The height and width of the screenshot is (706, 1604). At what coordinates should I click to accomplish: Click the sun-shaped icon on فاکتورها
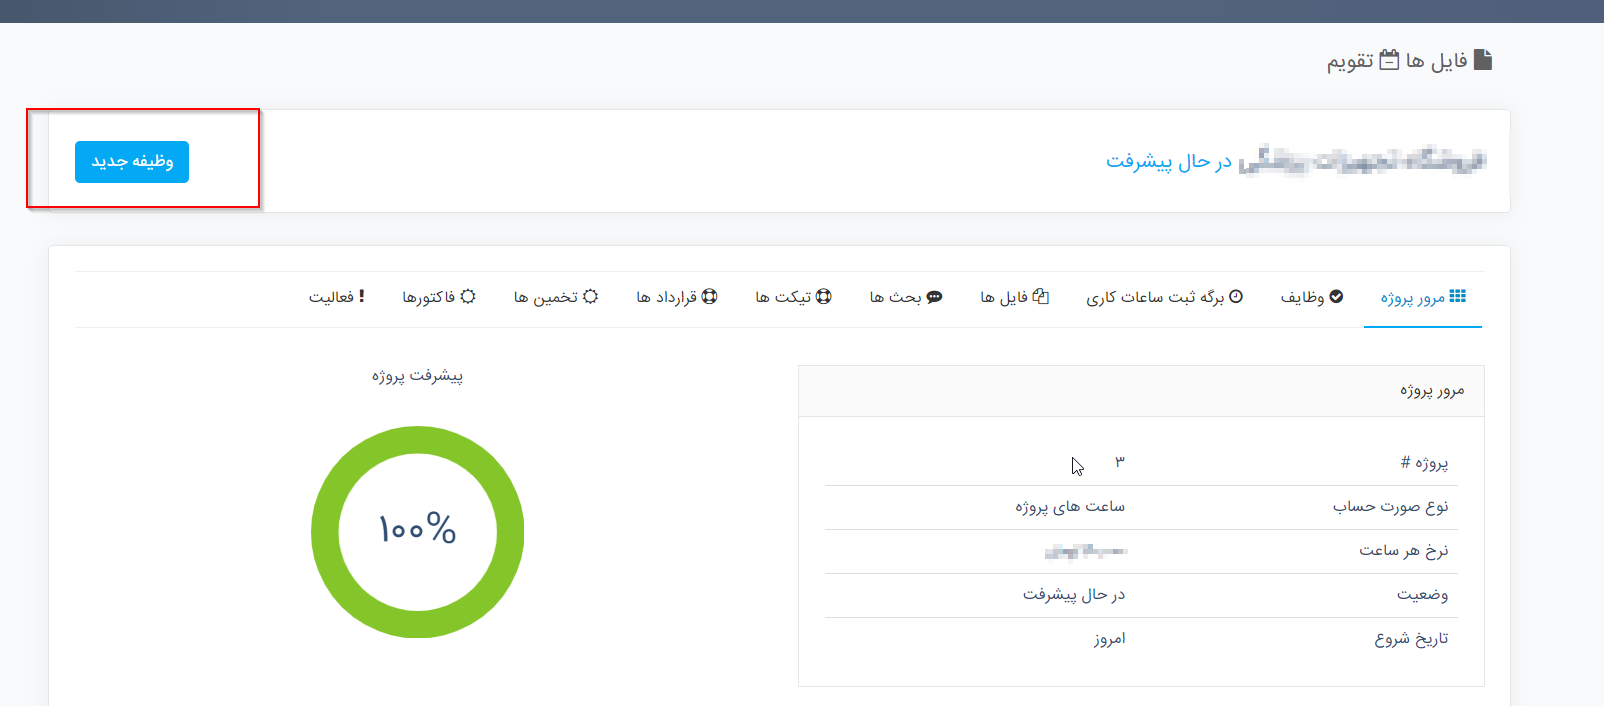468,296
